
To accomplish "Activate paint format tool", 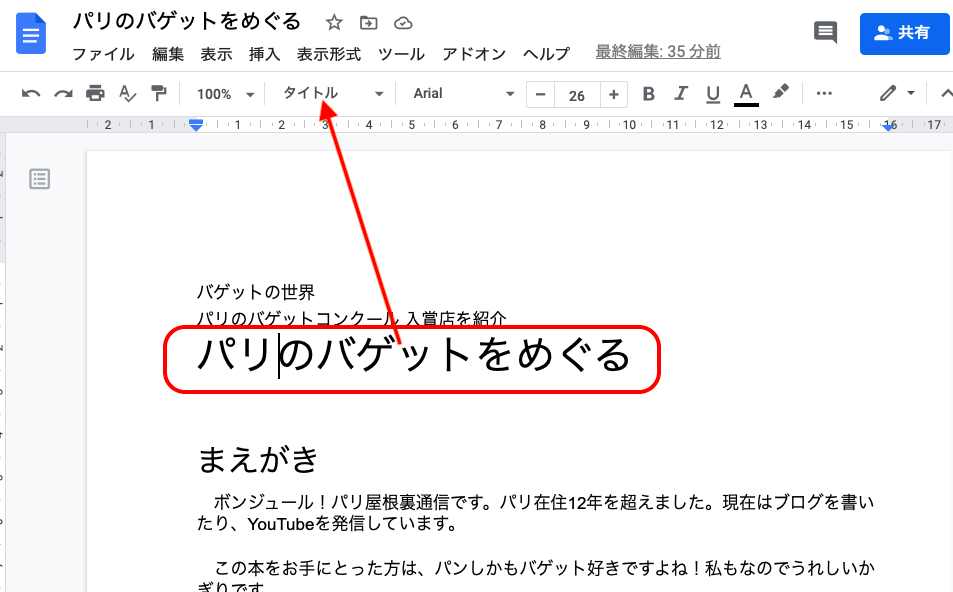I will [x=159, y=94].
